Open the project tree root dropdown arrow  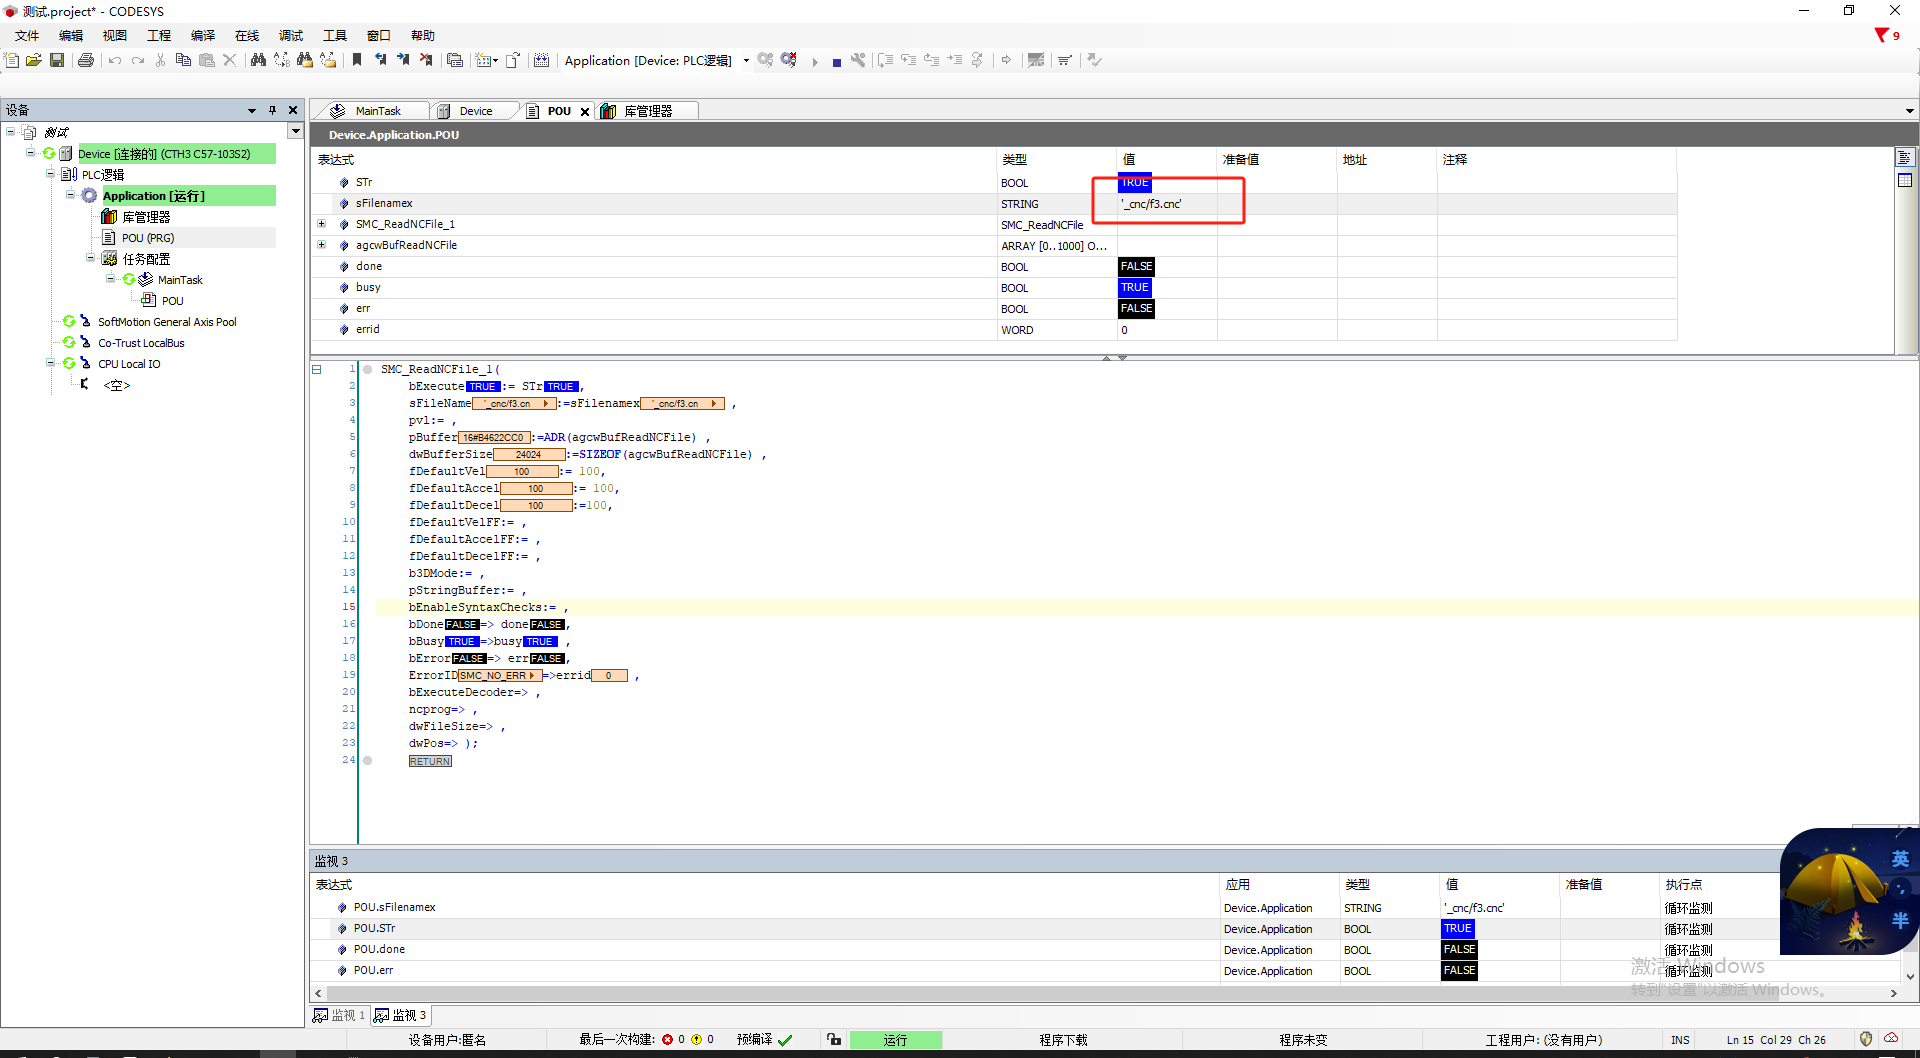click(295, 131)
